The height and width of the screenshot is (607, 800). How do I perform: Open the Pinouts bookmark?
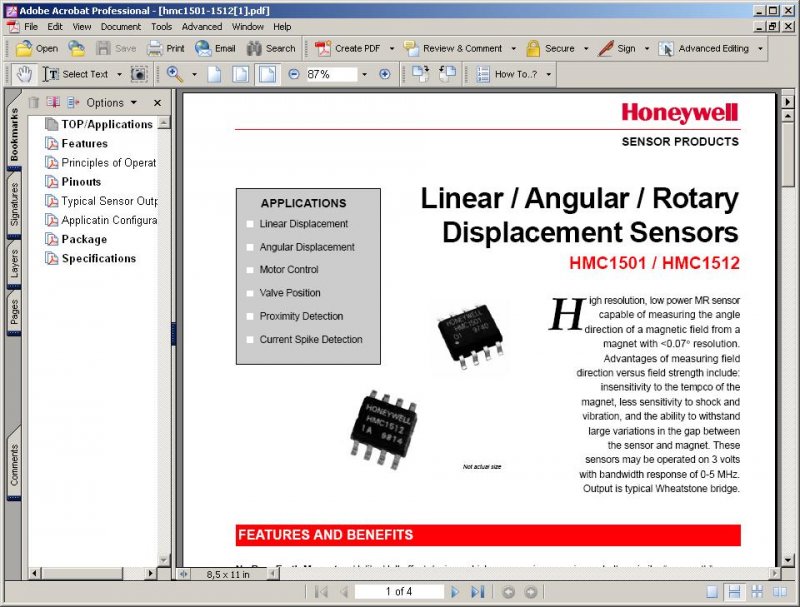pyautogui.click(x=81, y=182)
